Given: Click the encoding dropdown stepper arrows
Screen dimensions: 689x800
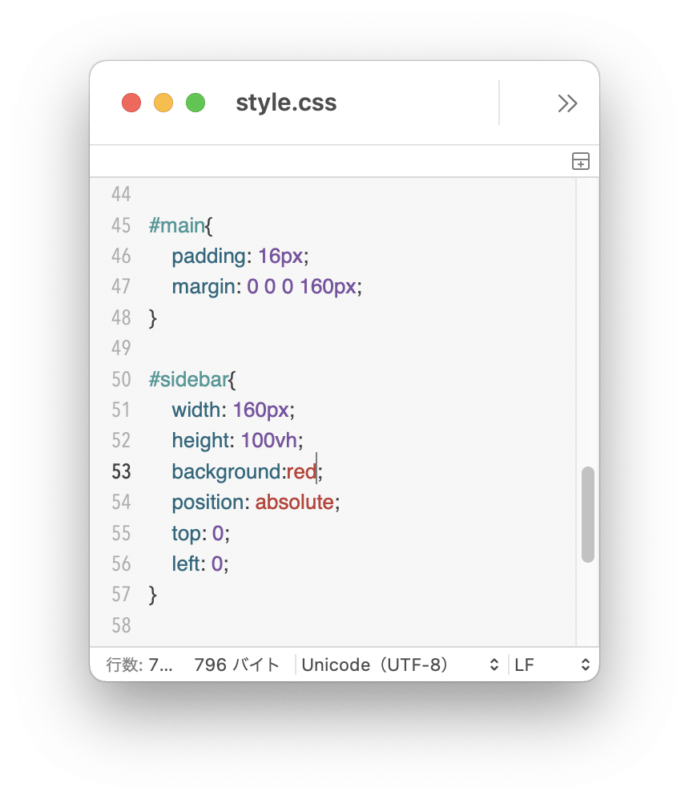Looking at the screenshot, I should 494,665.
